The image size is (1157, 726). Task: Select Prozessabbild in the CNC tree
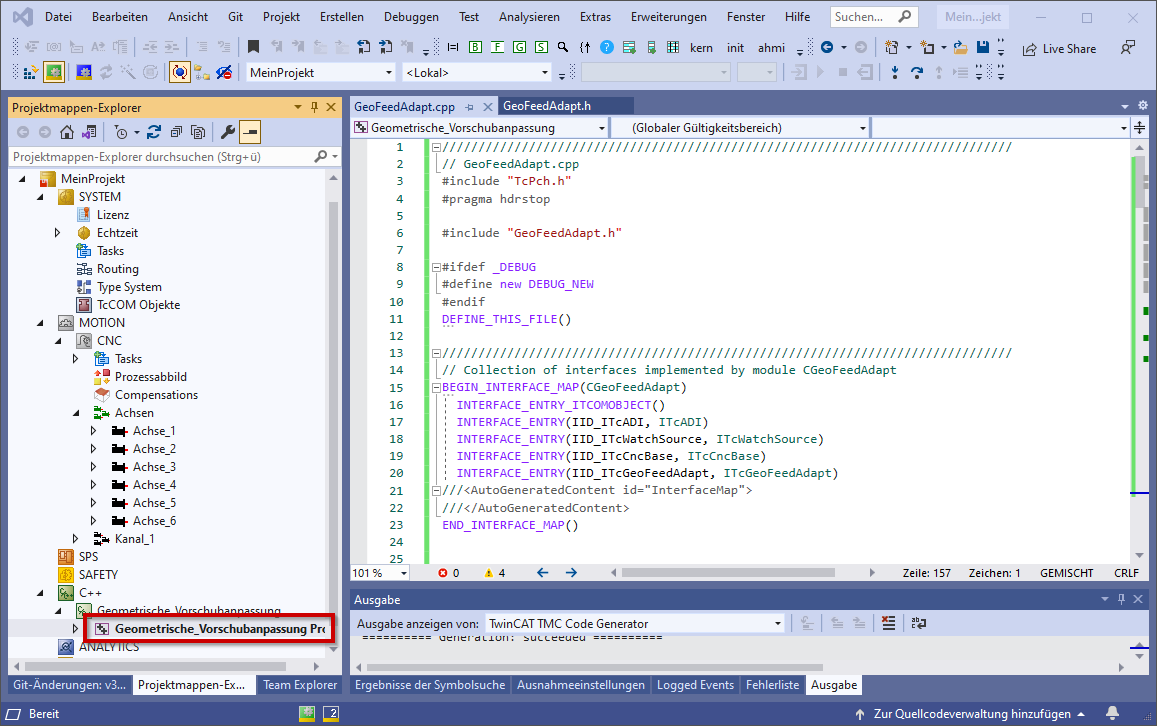[x=151, y=376]
